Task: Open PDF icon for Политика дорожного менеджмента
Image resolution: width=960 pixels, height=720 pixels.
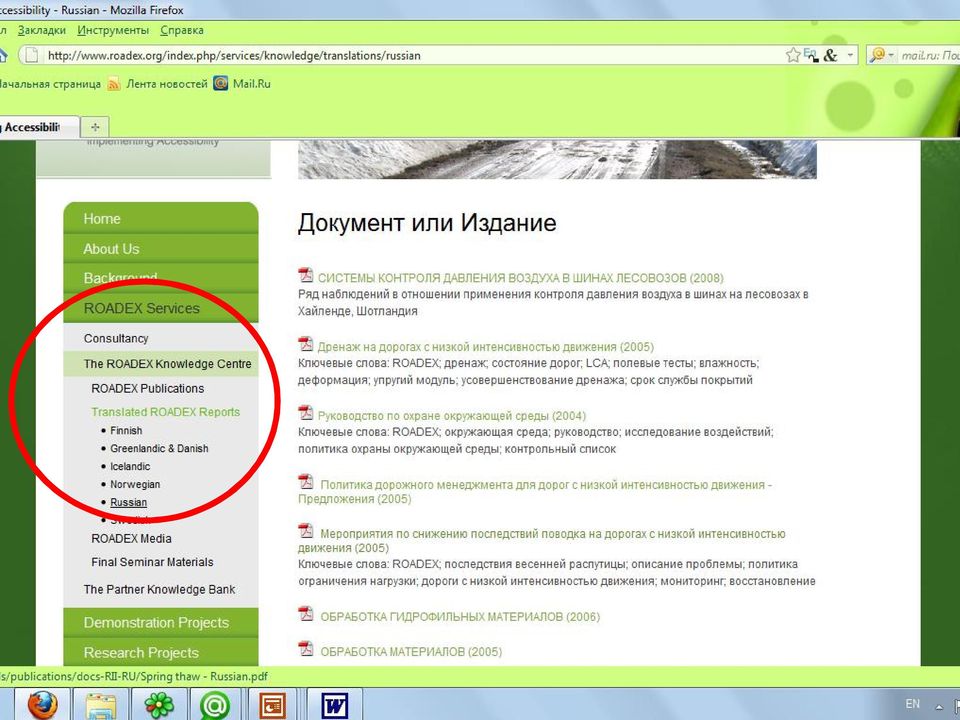Action: pyautogui.click(x=306, y=482)
